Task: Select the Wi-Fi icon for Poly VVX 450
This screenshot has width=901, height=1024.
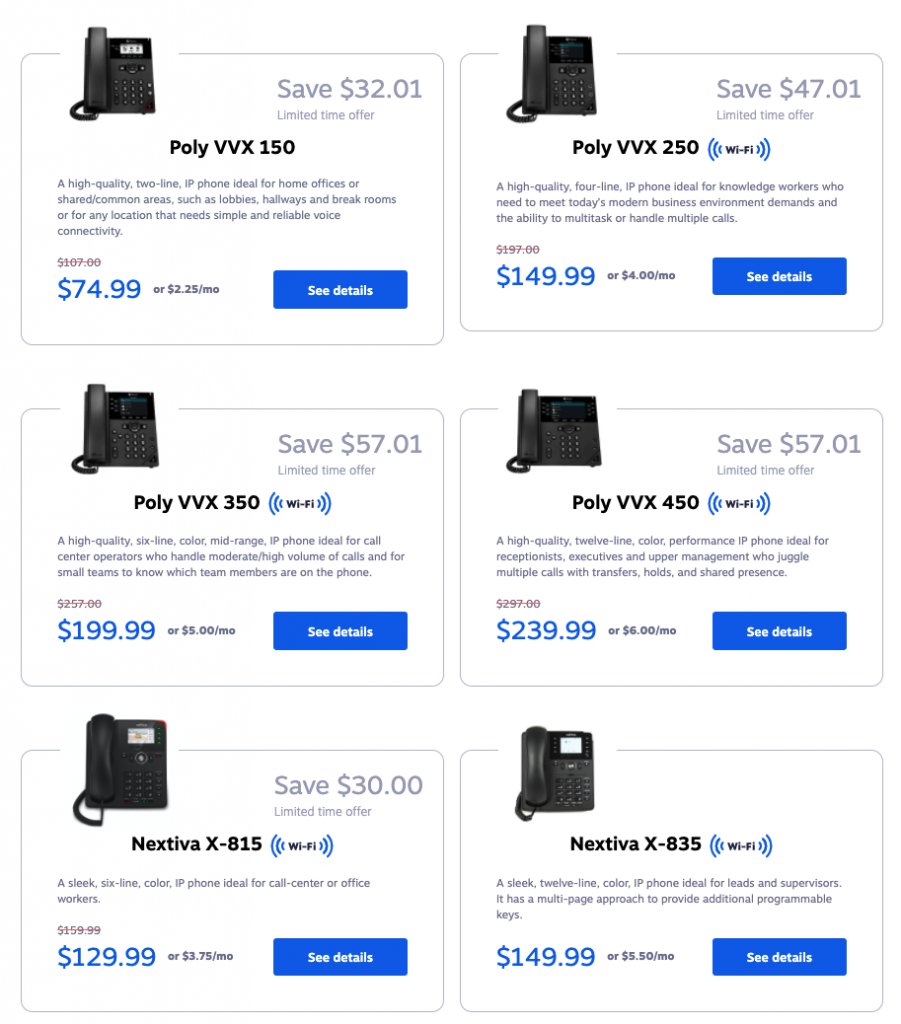Action: click(740, 503)
